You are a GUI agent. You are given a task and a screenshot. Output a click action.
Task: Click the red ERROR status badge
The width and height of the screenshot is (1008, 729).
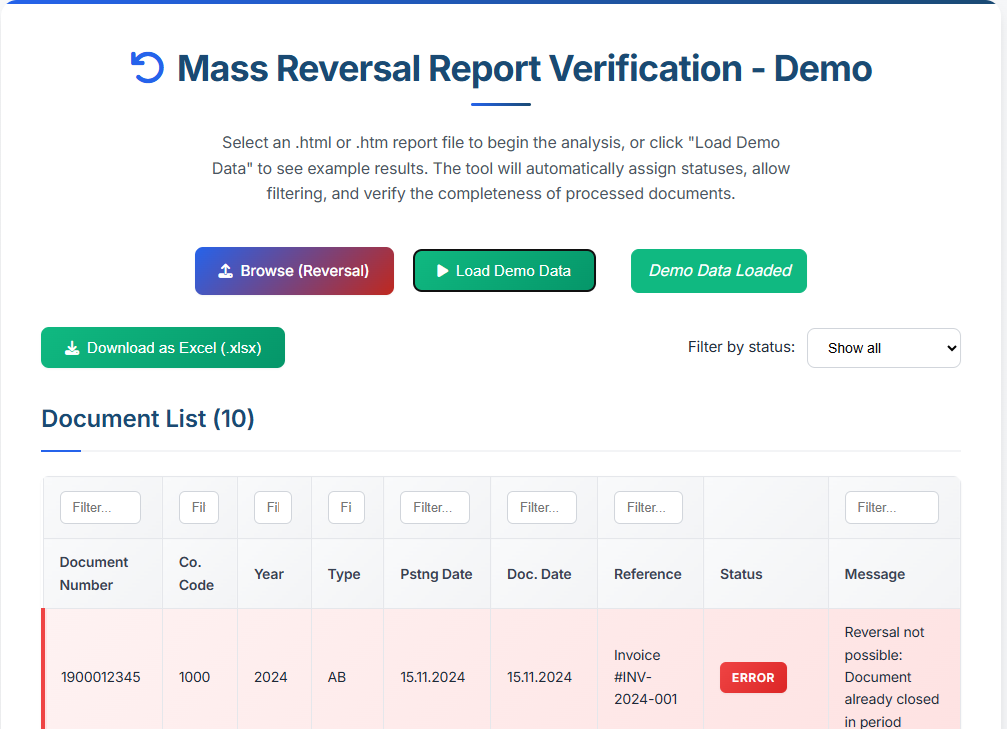click(753, 677)
